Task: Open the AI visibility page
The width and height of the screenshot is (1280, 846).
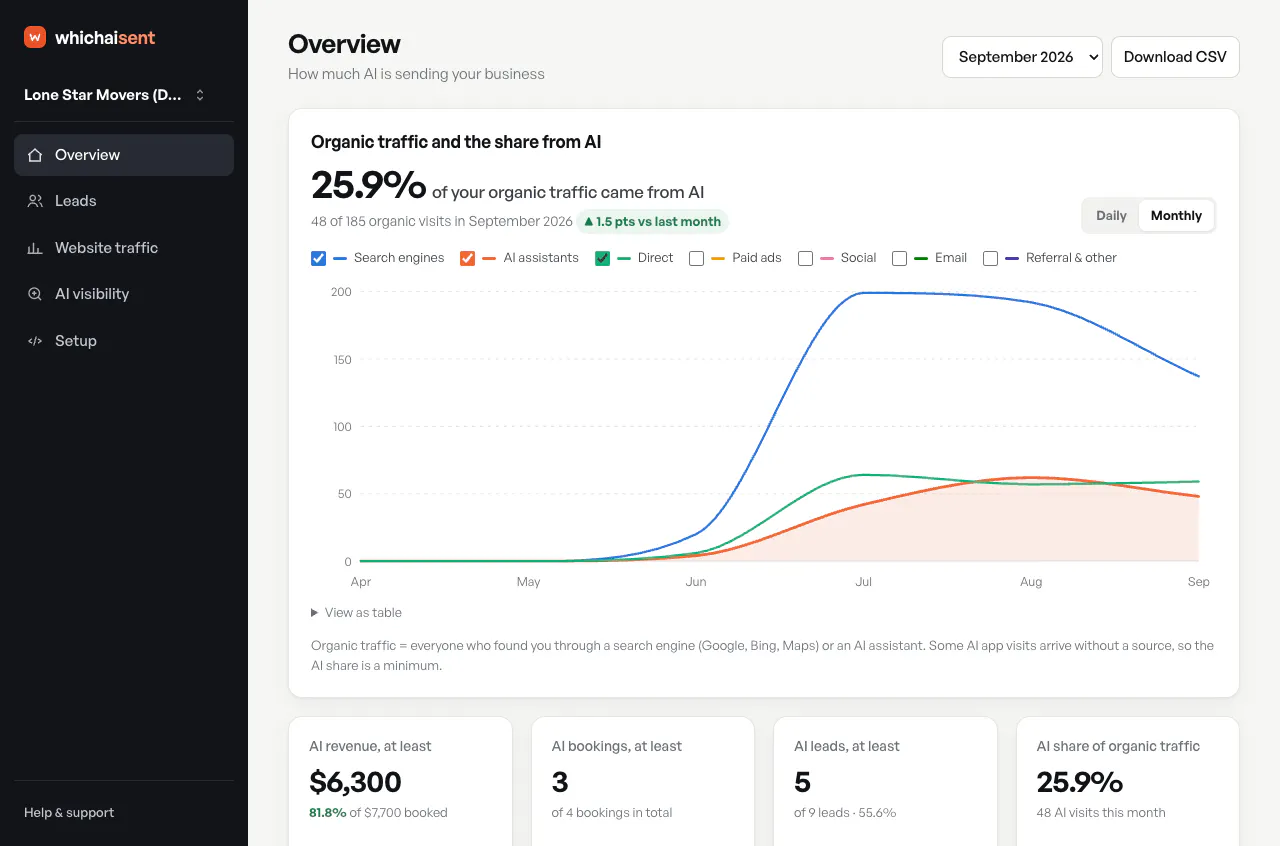Action: point(124,294)
